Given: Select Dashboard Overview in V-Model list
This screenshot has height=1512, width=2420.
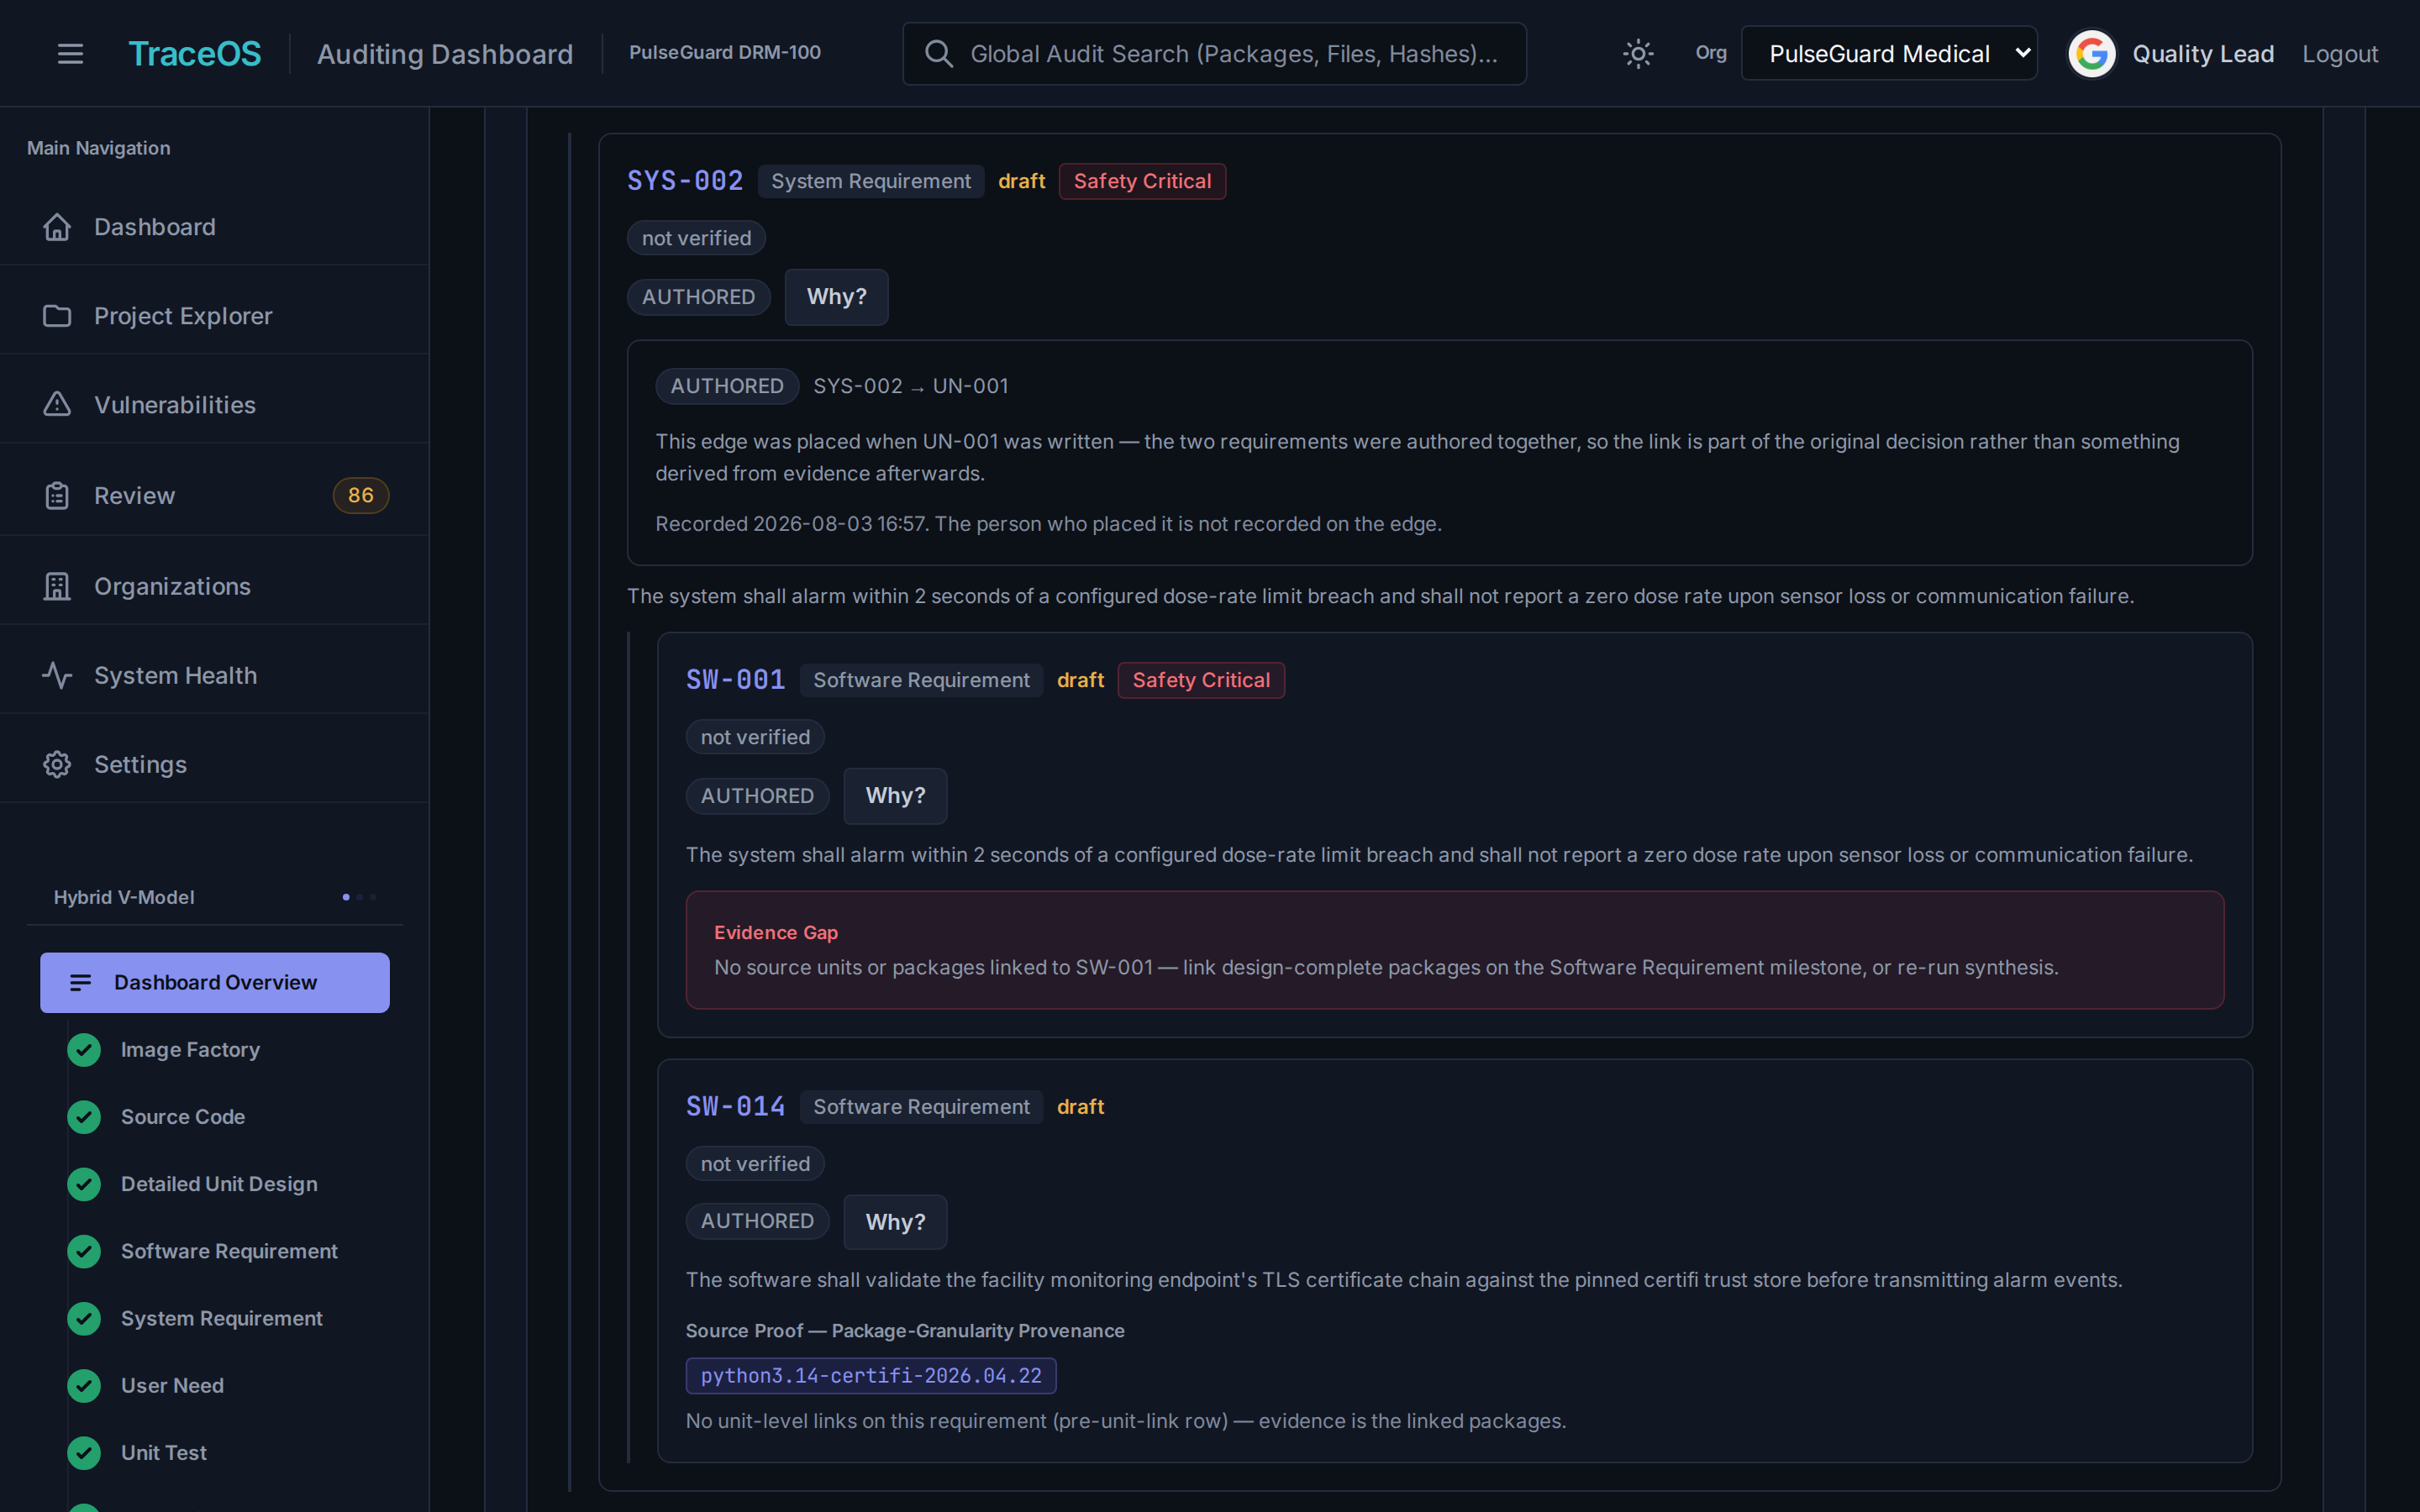Looking at the screenshot, I should pyautogui.click(x=214, y=983).
